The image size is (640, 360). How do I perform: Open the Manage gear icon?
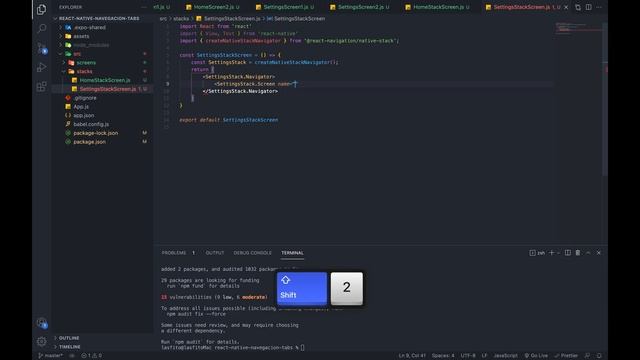(x=41, y=341)
